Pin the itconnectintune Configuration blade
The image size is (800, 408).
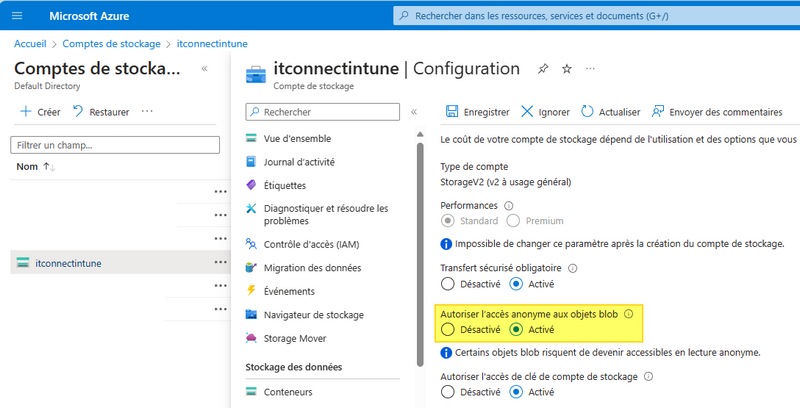pos(543,69)
